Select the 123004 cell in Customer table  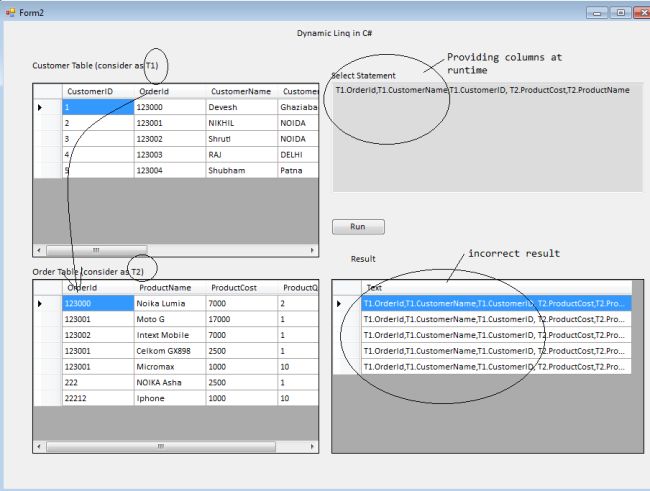[x=170, y=170]
